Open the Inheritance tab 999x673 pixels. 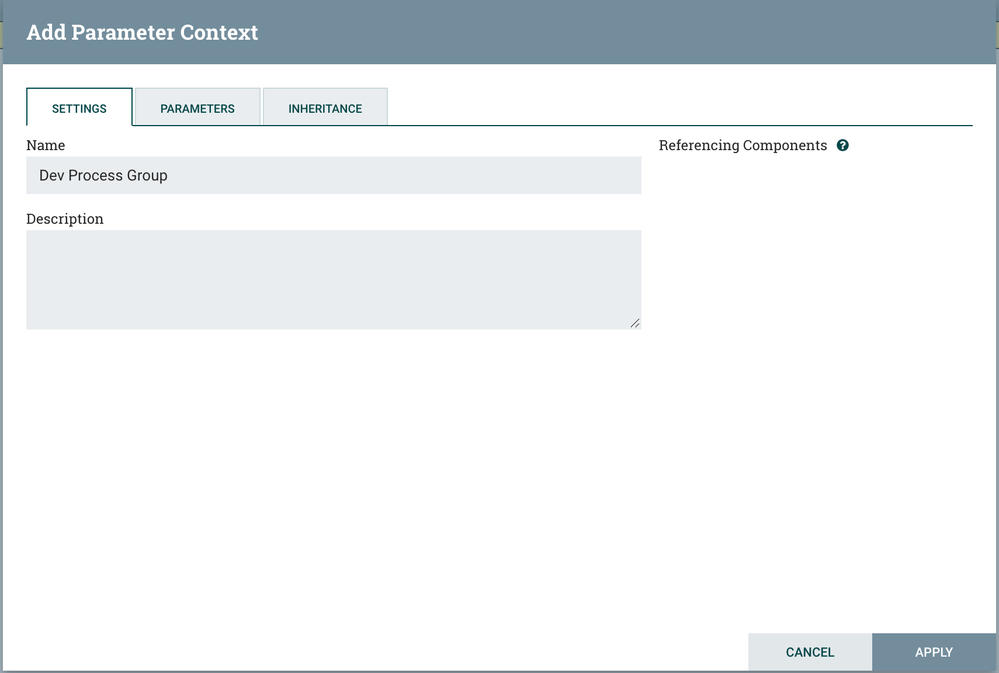(325, 108)
